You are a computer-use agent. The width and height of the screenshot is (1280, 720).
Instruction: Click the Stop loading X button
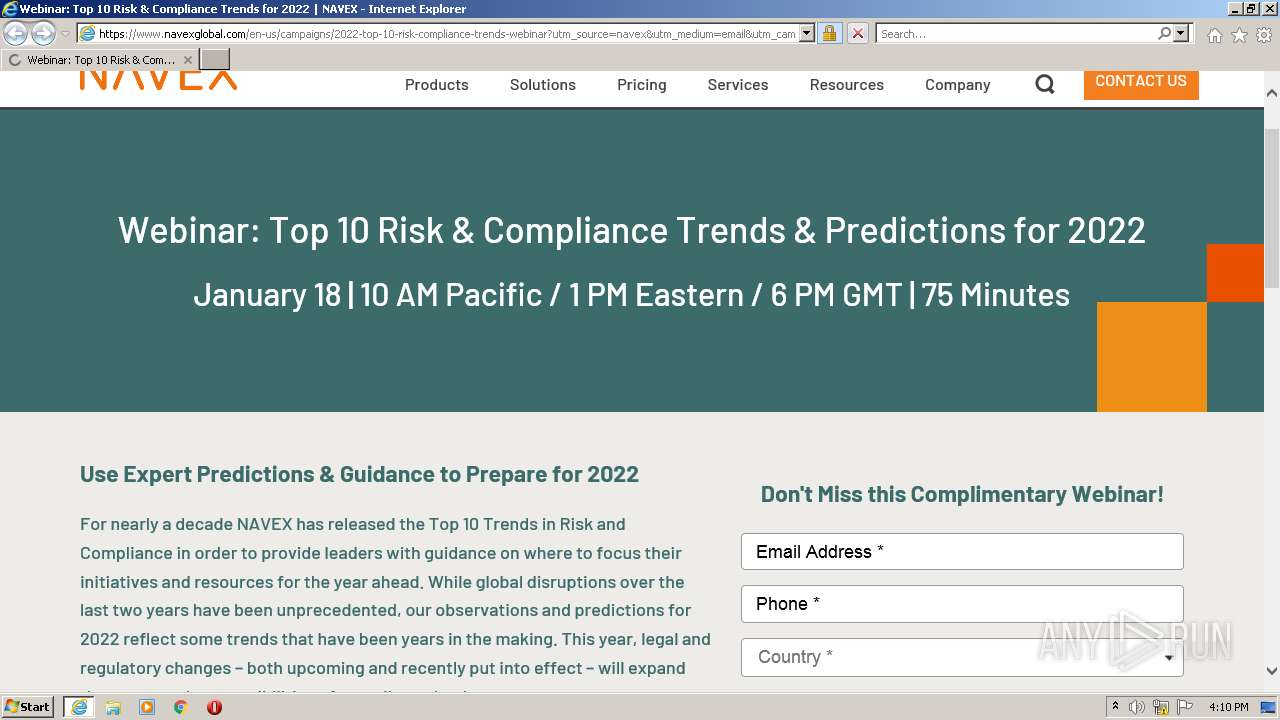(857, 34)
